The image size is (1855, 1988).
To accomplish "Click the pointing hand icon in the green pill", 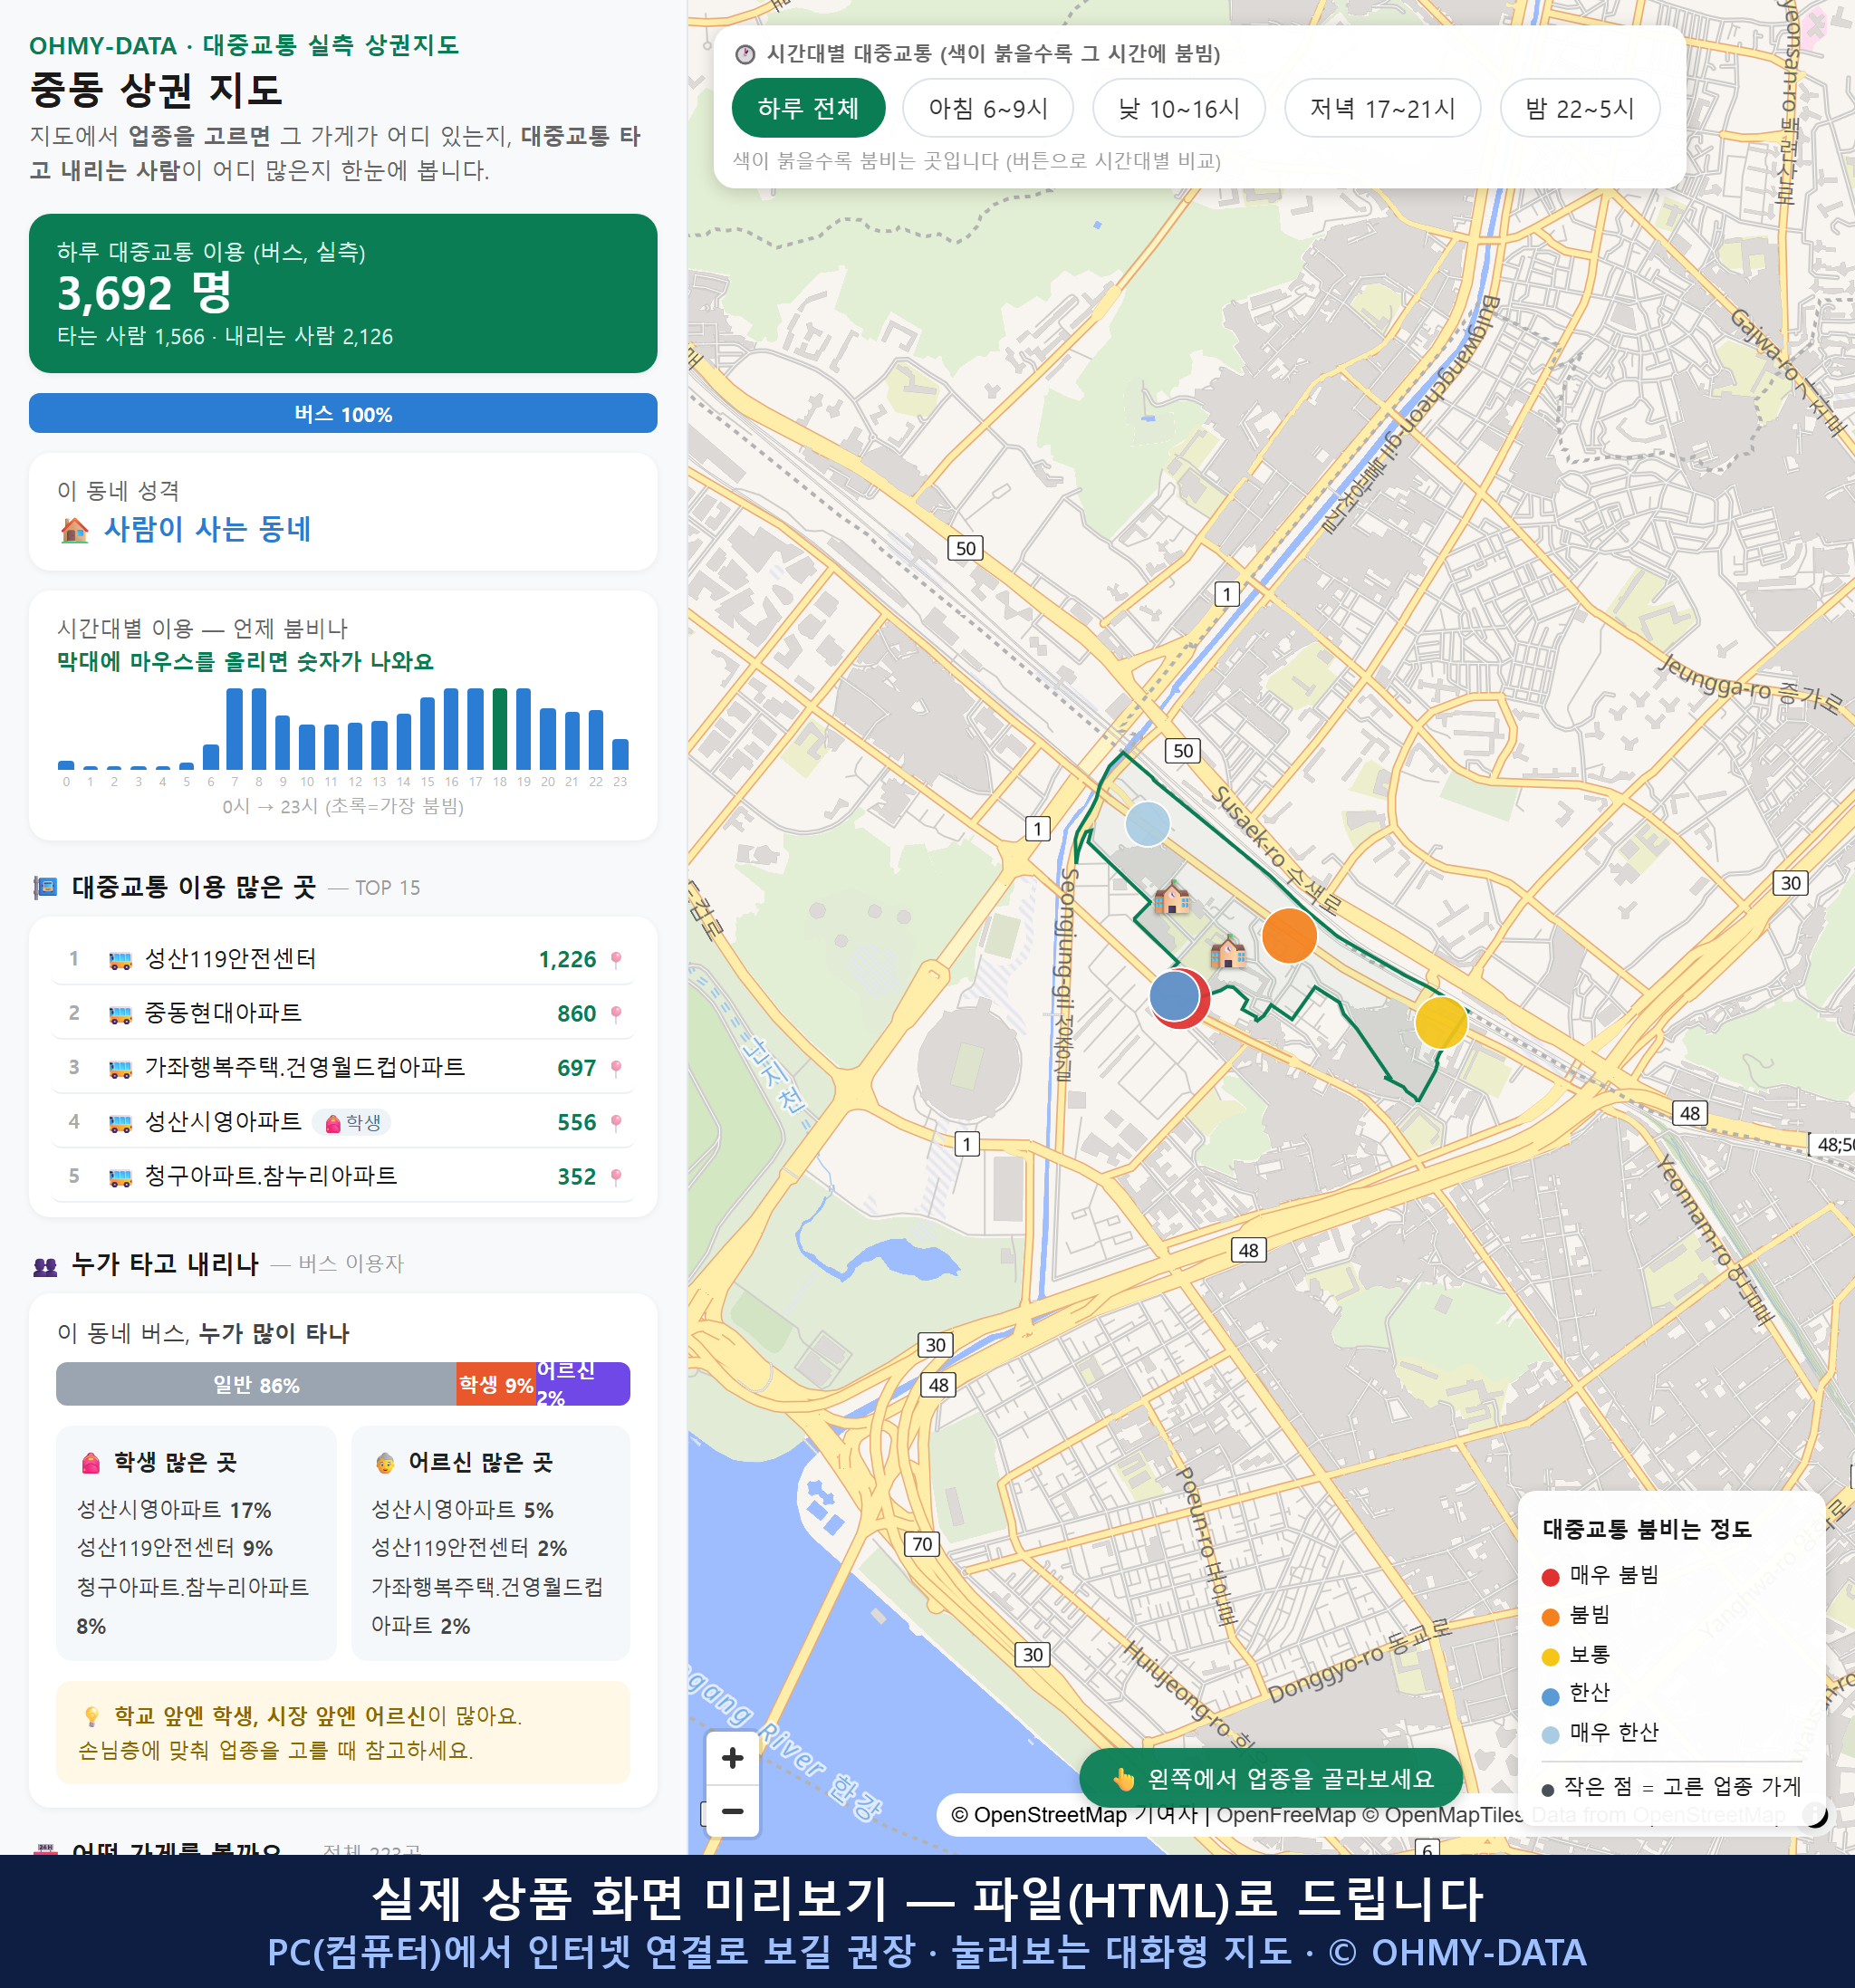I will 1124,1779.
